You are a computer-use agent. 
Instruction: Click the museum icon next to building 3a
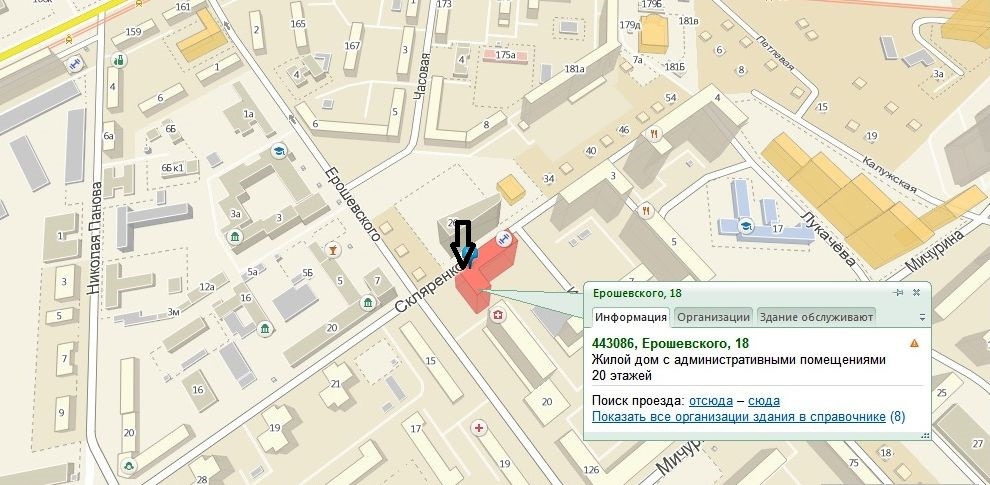pyautogui.click(x=235, y=237)
